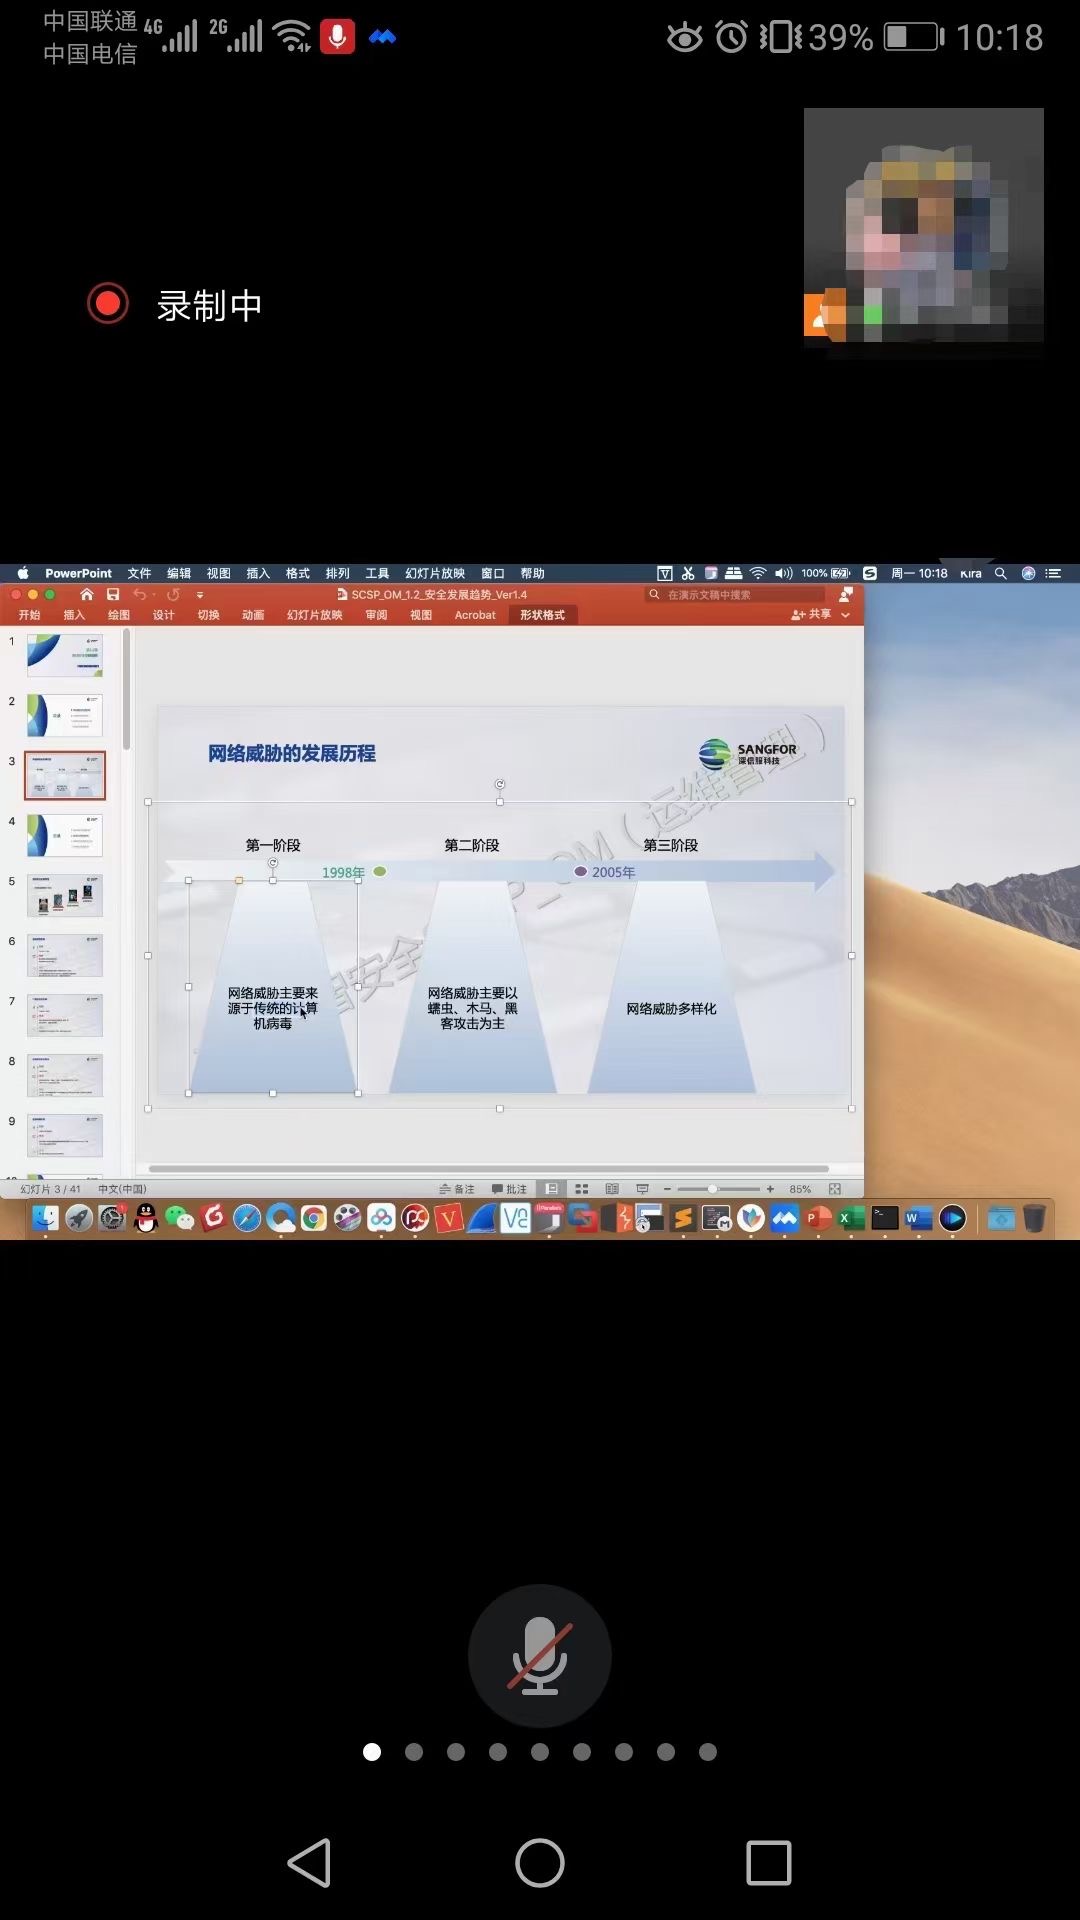Toggle the 批注 comments pane
The image size is (1080, 1920).
pos(509,1189)
